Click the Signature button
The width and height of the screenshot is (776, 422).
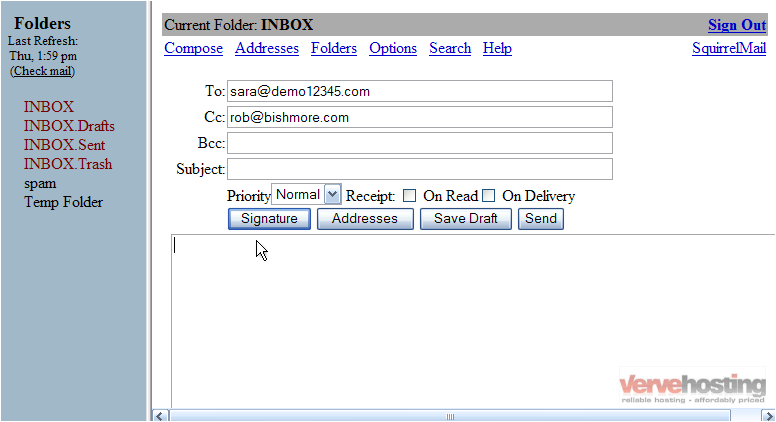coord(269,219)
